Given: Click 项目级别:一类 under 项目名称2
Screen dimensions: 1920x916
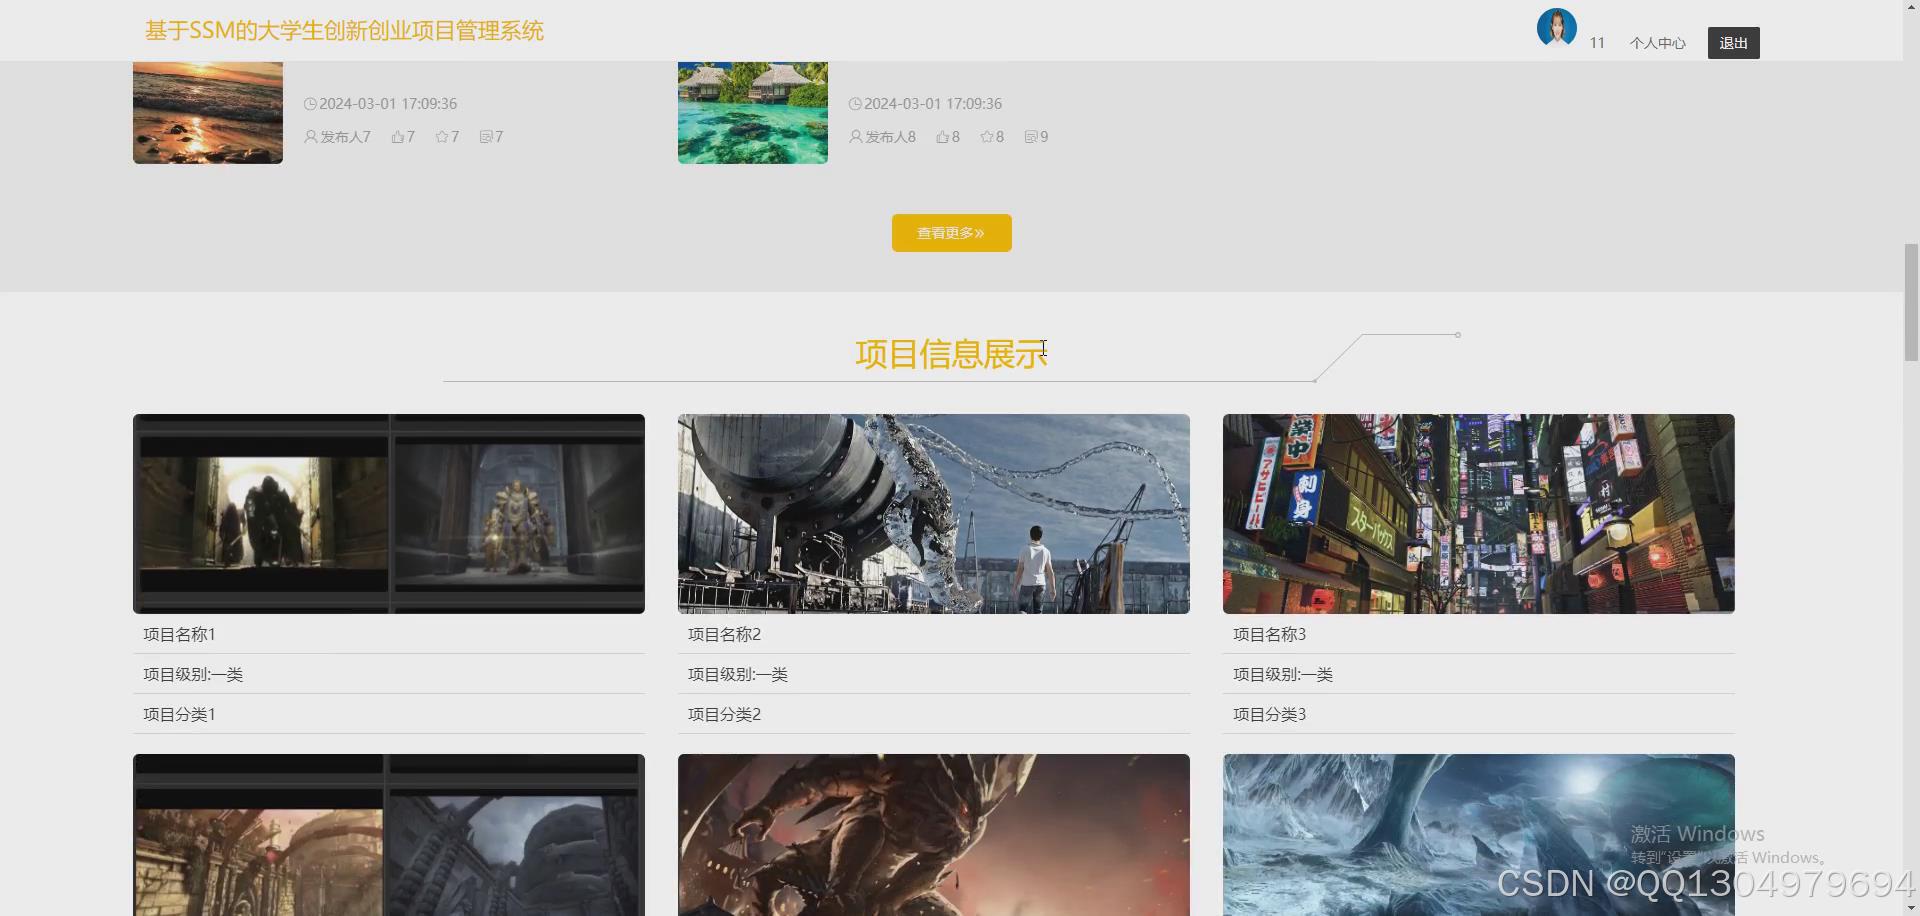Looking at the screenshot, I should click(x=738, y=675).
